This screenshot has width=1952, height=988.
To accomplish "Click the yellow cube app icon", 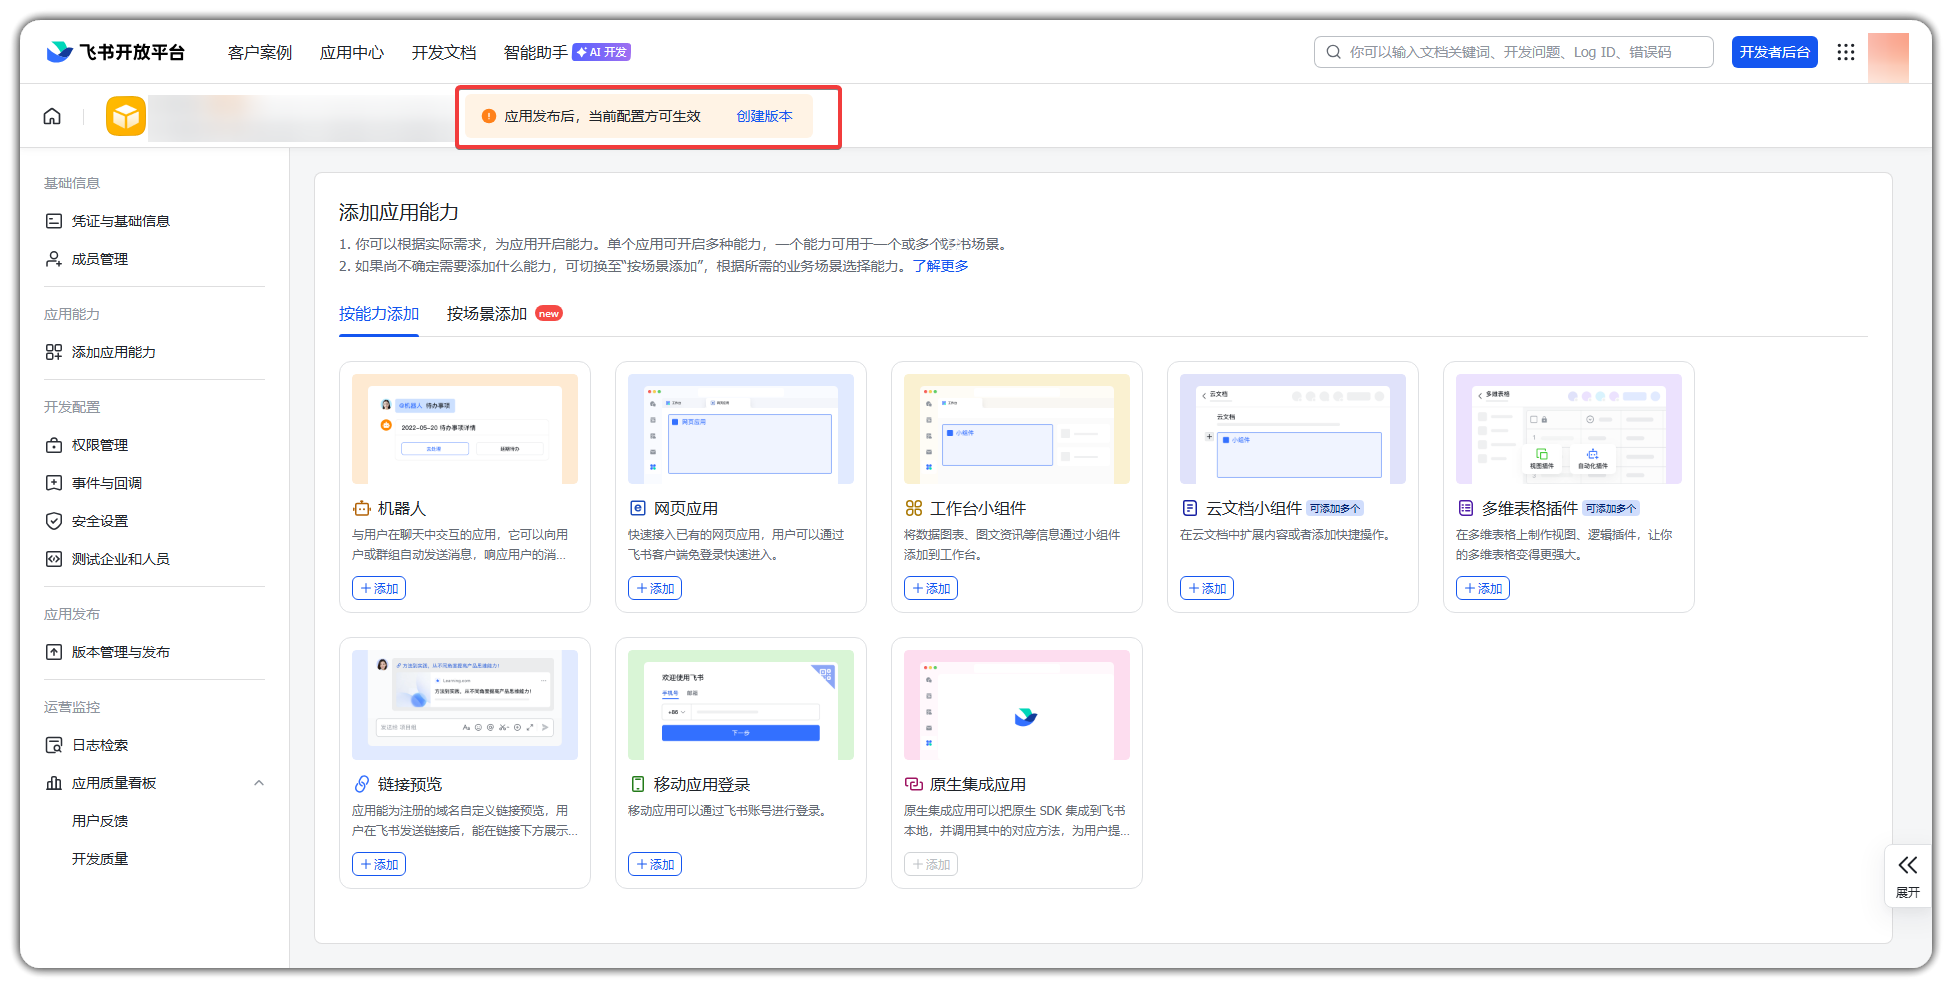I will pyautogui.click(x=126, y=117).
